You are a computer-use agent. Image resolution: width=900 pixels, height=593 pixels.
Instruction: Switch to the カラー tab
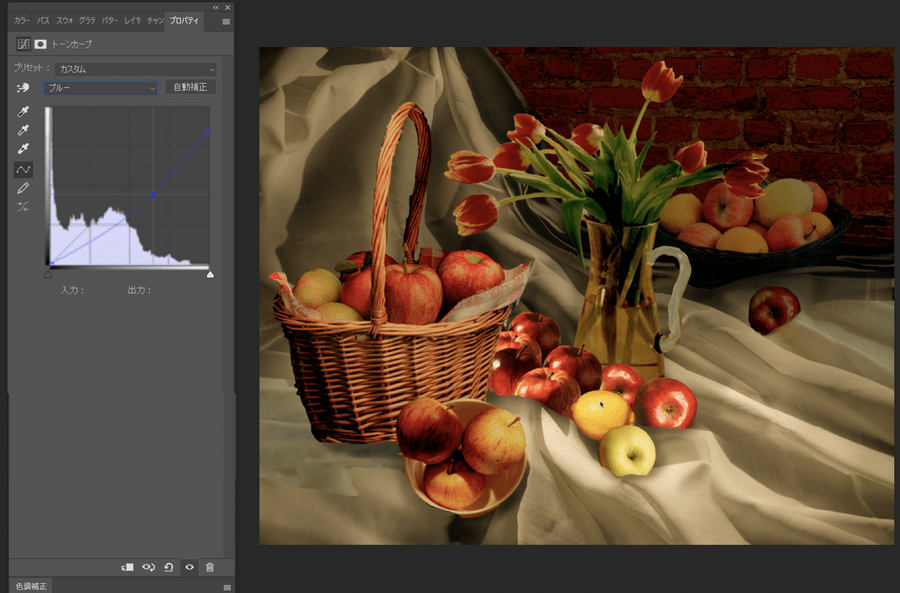[x=22, y=20]
